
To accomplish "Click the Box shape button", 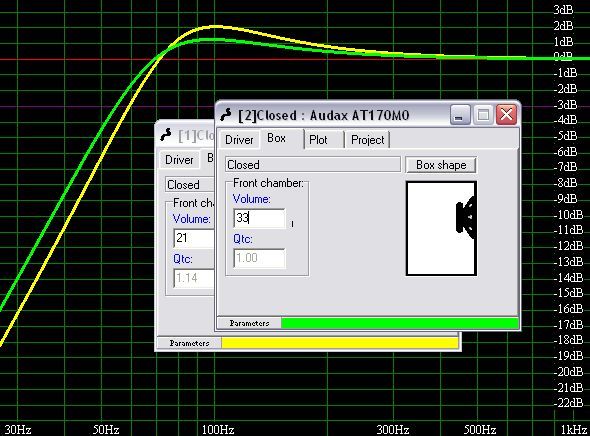I will coord(441,165).
